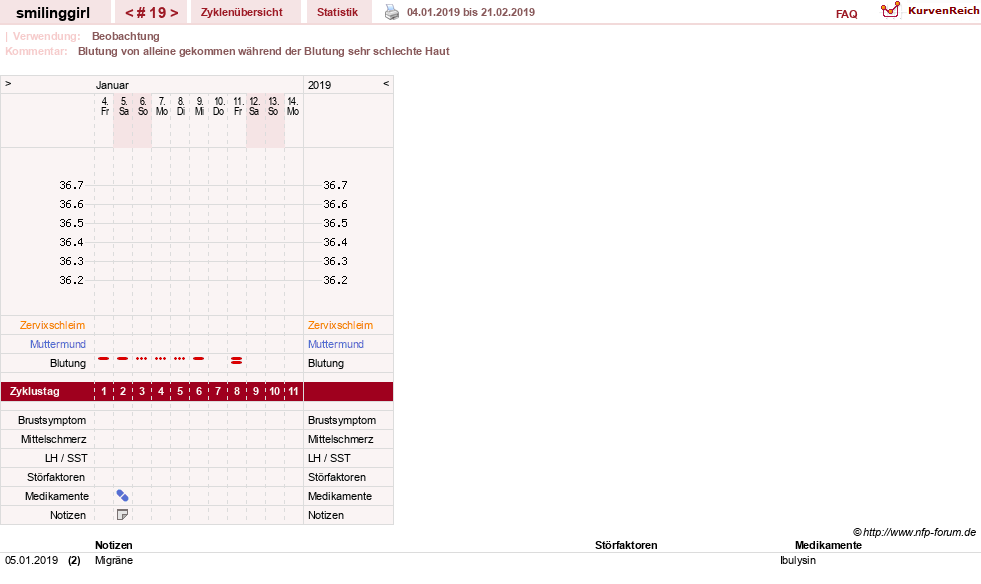The image size is (981, 584).
Task: Click the Störfaktoren column header below chart
Action: point(626,545)
